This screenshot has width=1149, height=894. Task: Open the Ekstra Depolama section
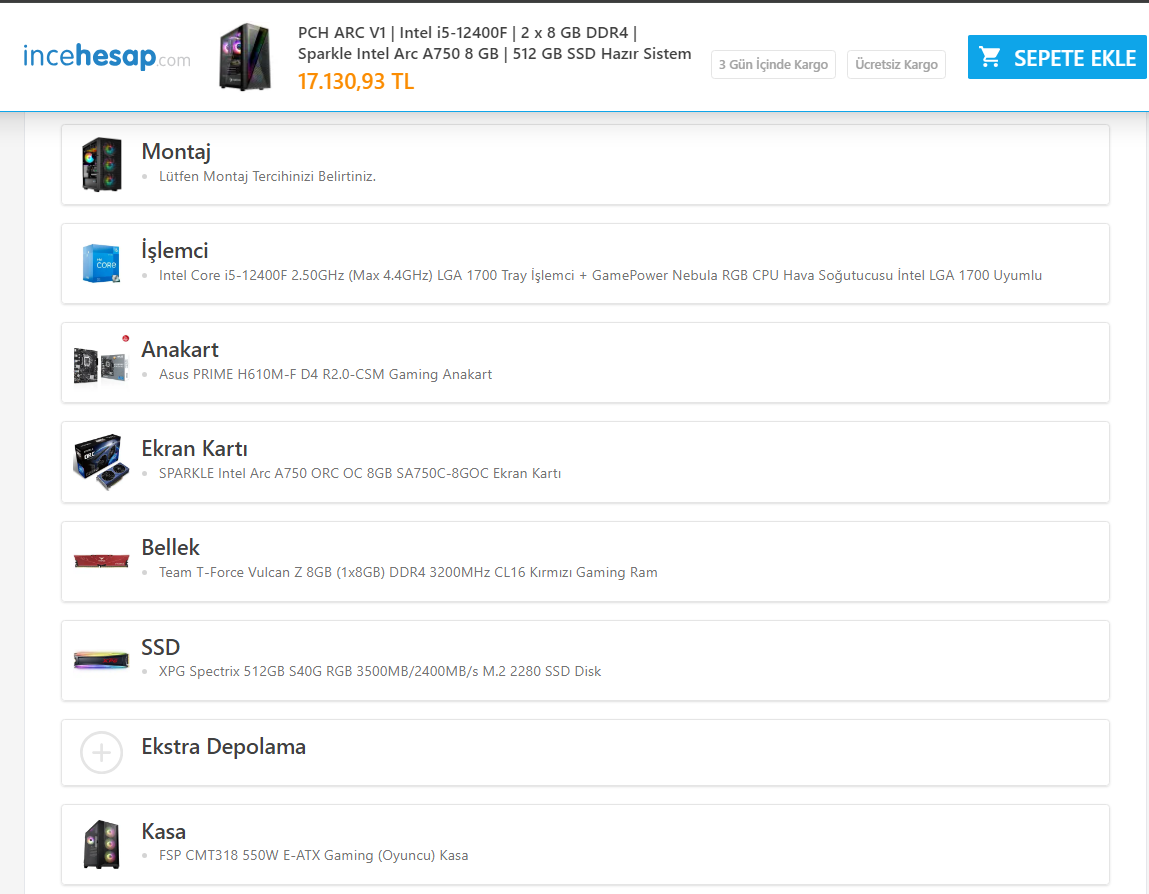(224, 747)
